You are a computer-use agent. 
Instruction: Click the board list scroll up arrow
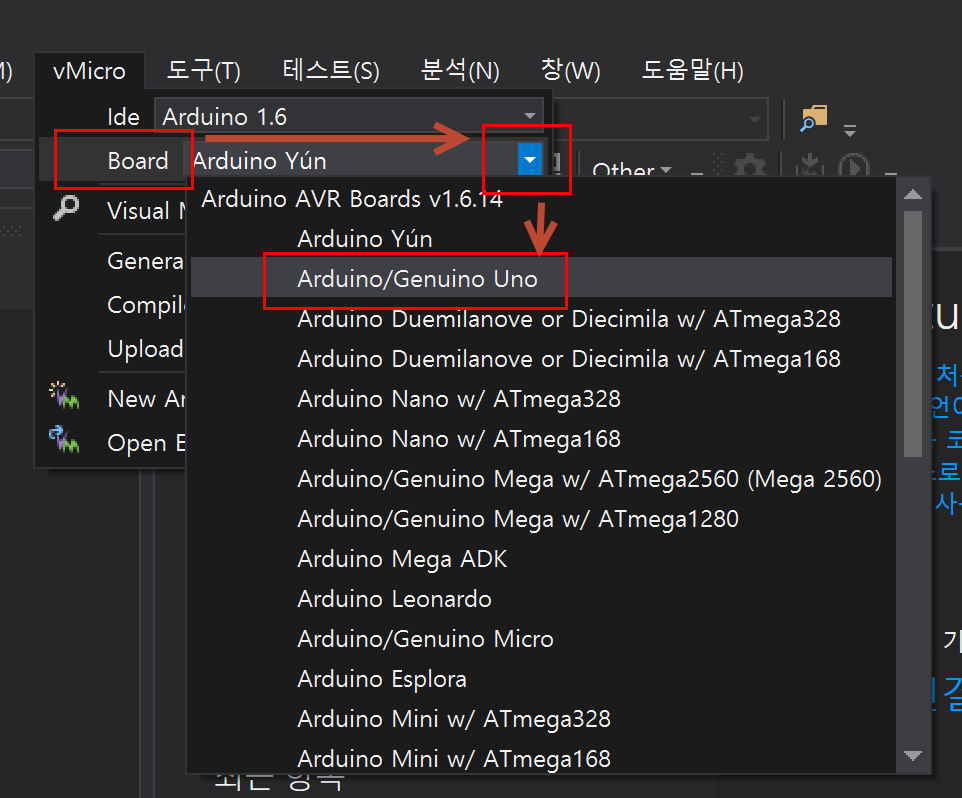point(913,194)
